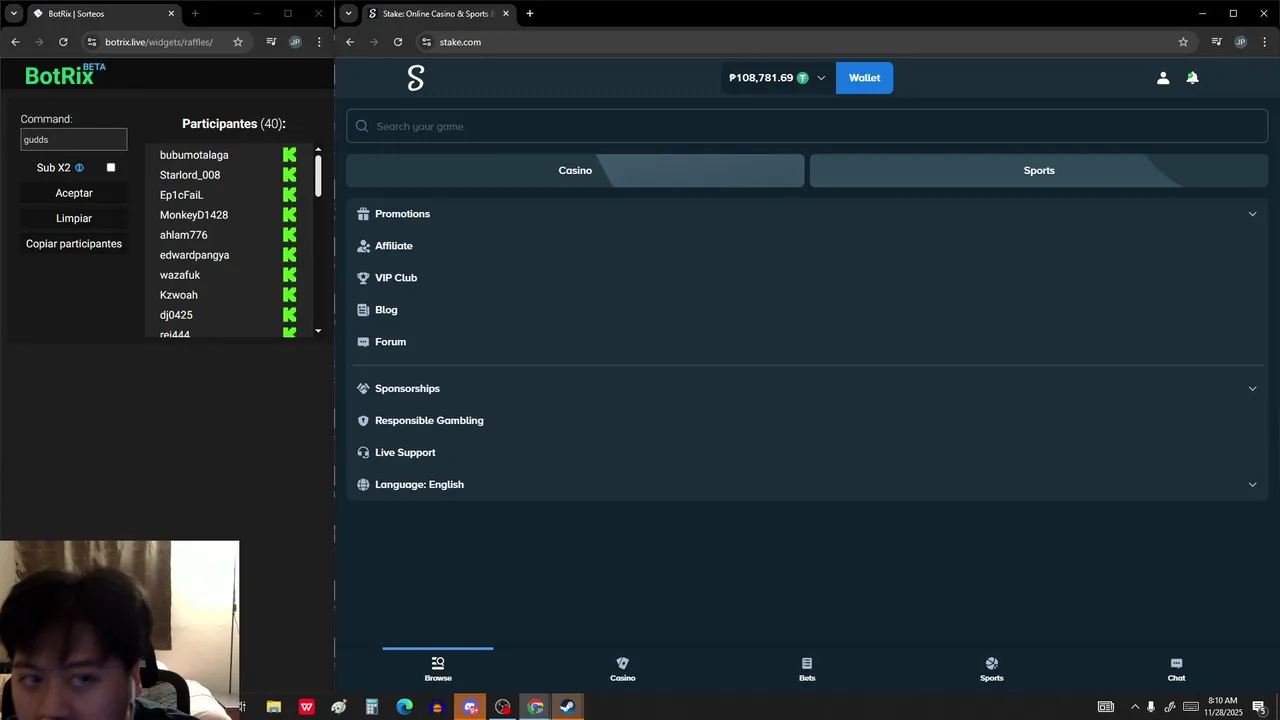
Task: Open the taskbar notification center icon
Action: 1259,707
